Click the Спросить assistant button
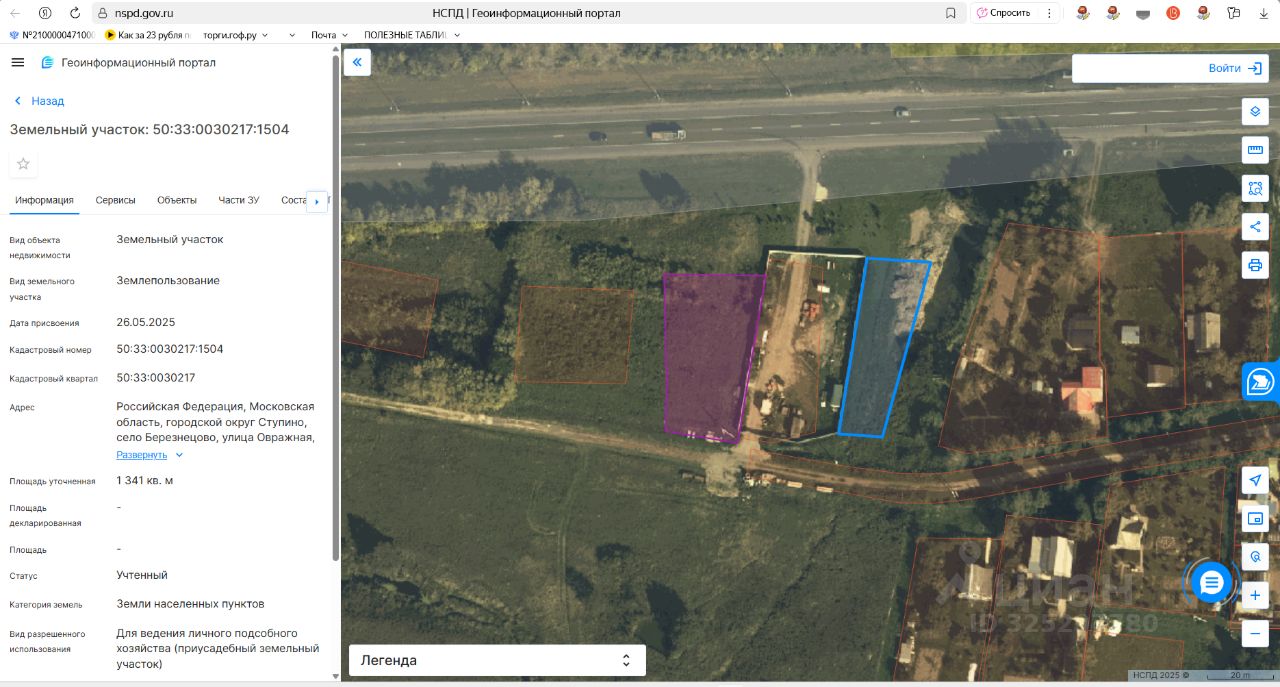1280x687 pixels. click(1004, 13)
